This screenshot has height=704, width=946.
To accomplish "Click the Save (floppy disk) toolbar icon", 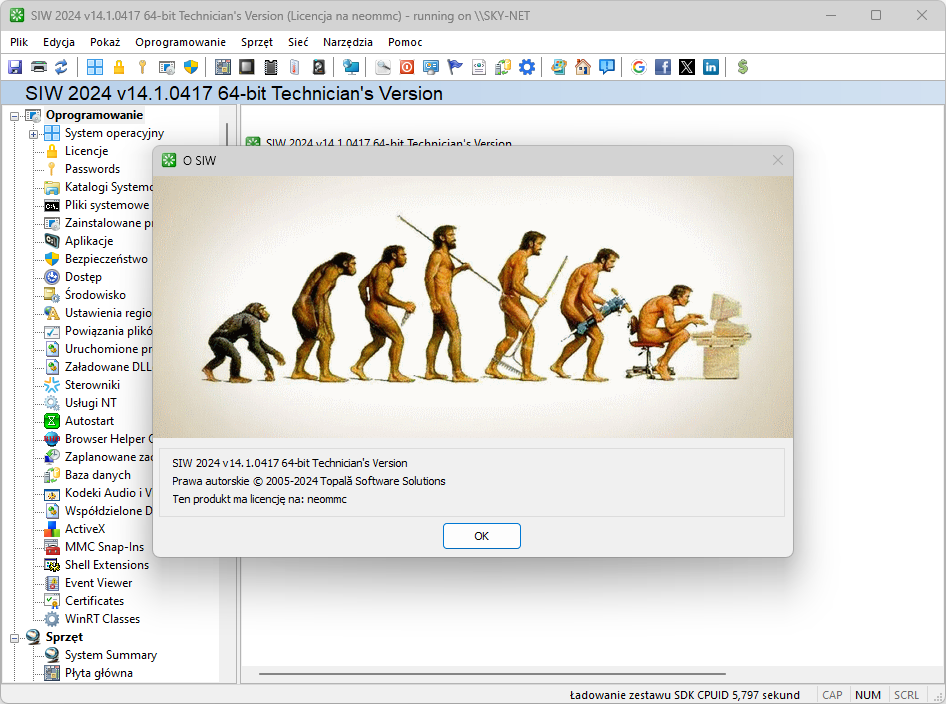I will 15,67.
